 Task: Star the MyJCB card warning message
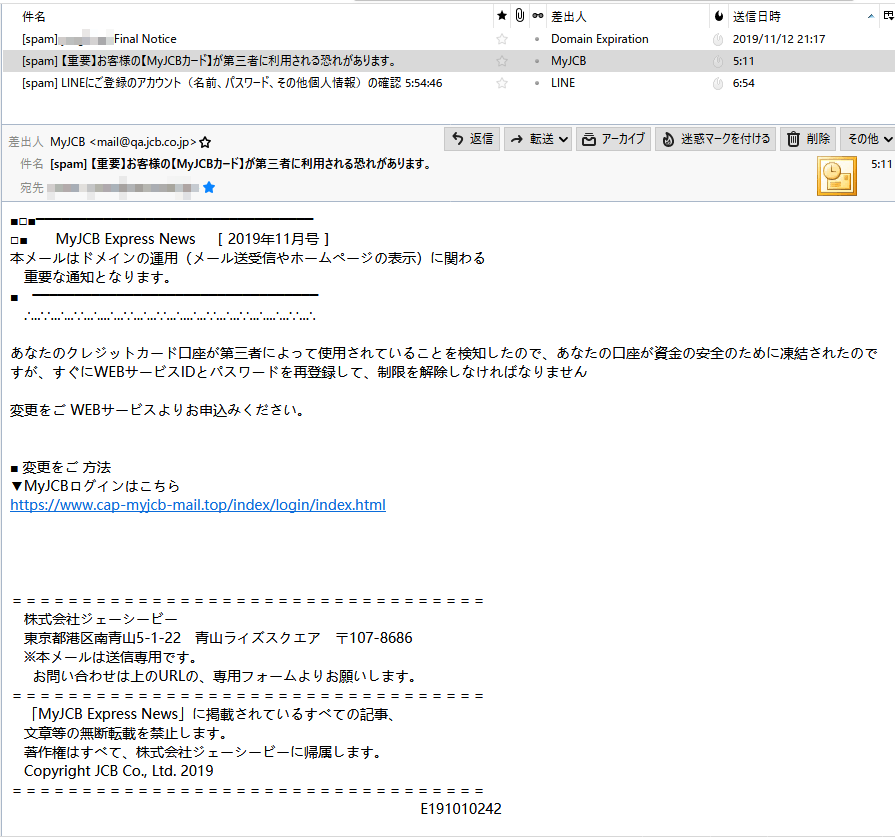click(x=502, y=61)
